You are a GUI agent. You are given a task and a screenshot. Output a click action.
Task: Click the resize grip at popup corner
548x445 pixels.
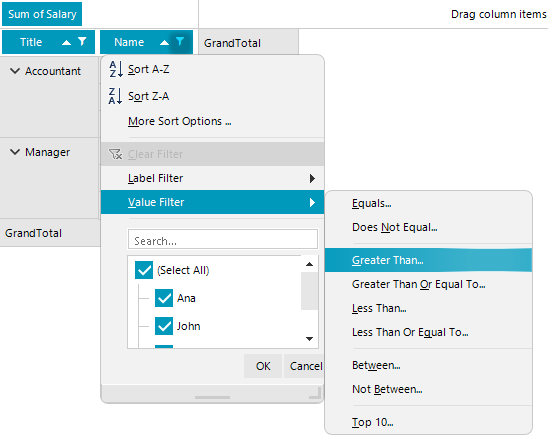pyautogui.click(x=316, y=393)
